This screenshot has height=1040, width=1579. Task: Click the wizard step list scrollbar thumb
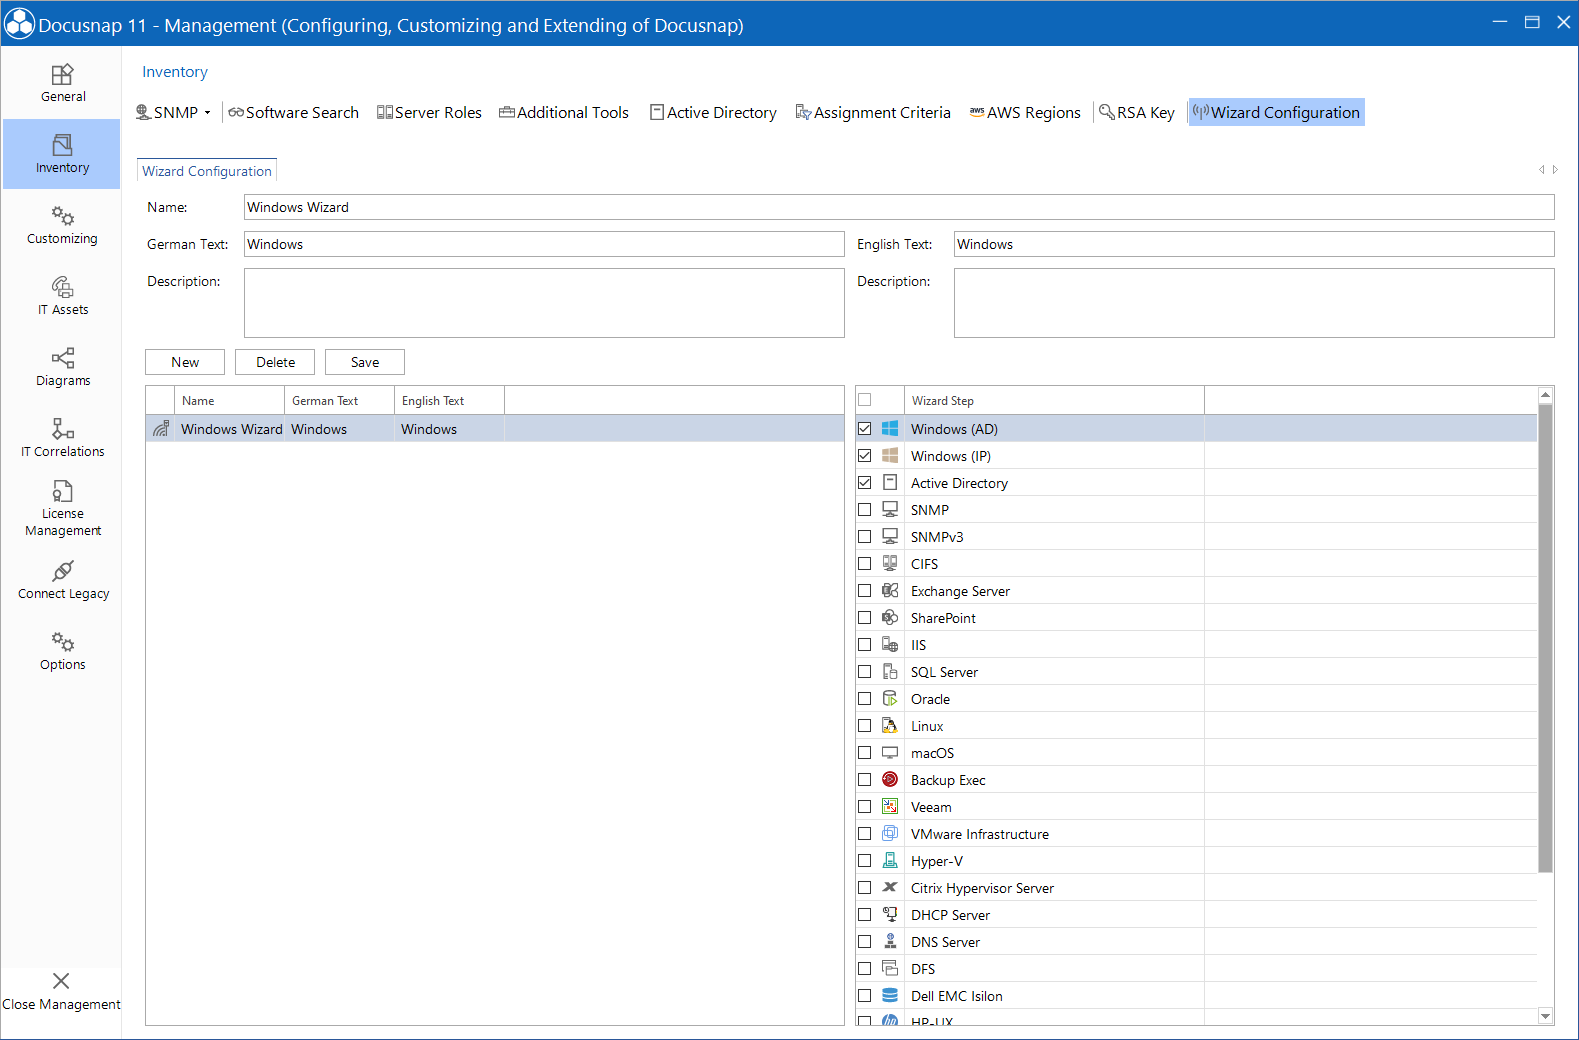click(1545, 638)
